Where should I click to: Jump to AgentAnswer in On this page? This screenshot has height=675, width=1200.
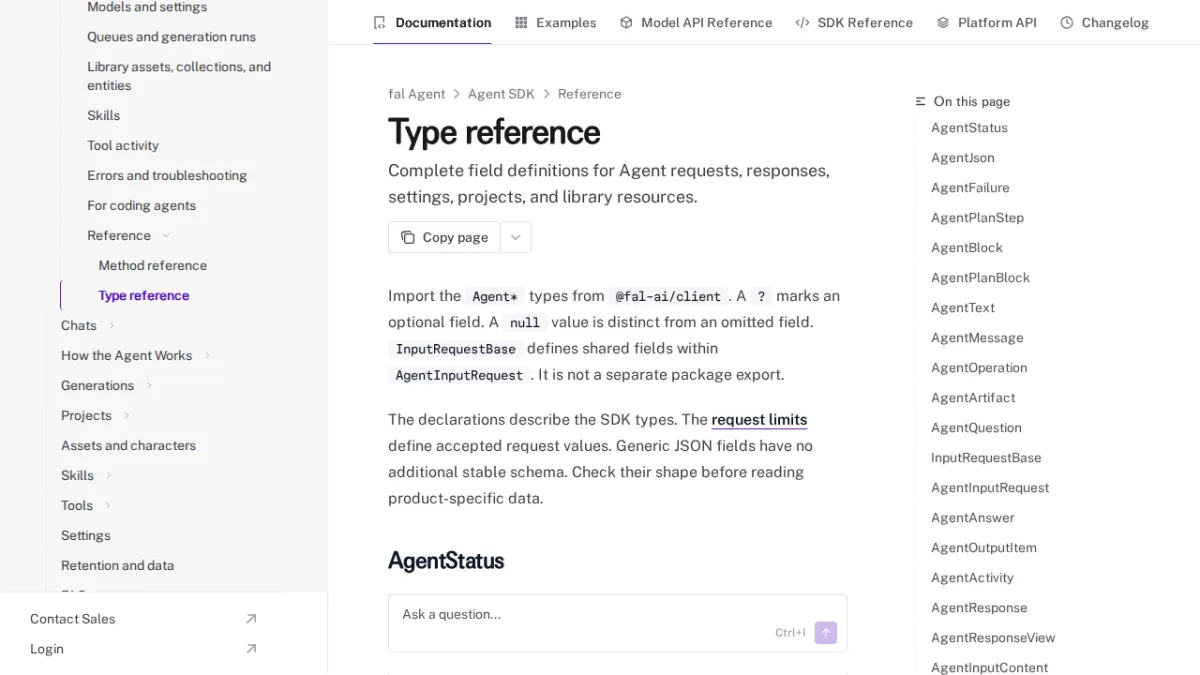pos(973,518)
